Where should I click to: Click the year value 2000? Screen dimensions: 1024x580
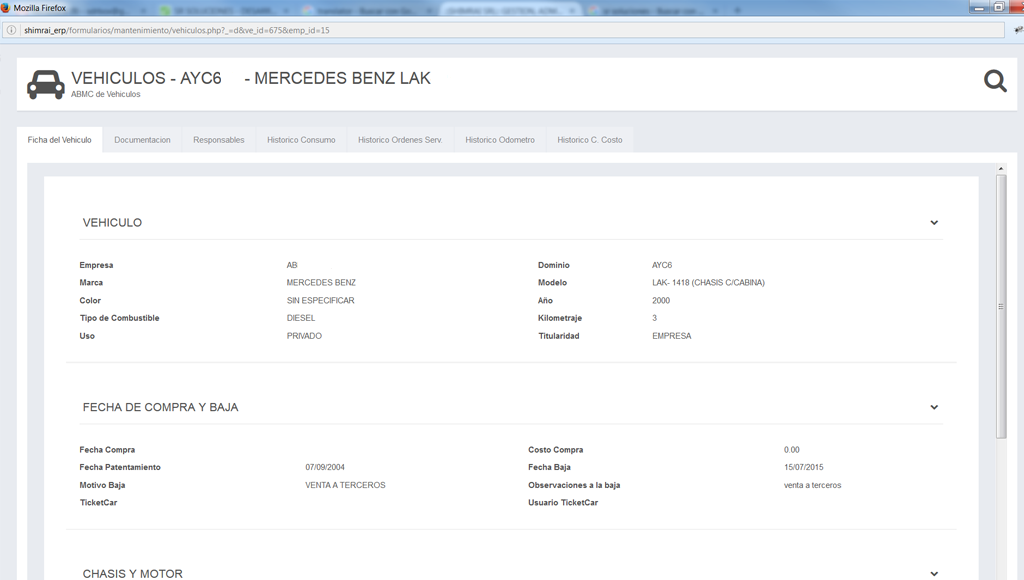[661, 300]
